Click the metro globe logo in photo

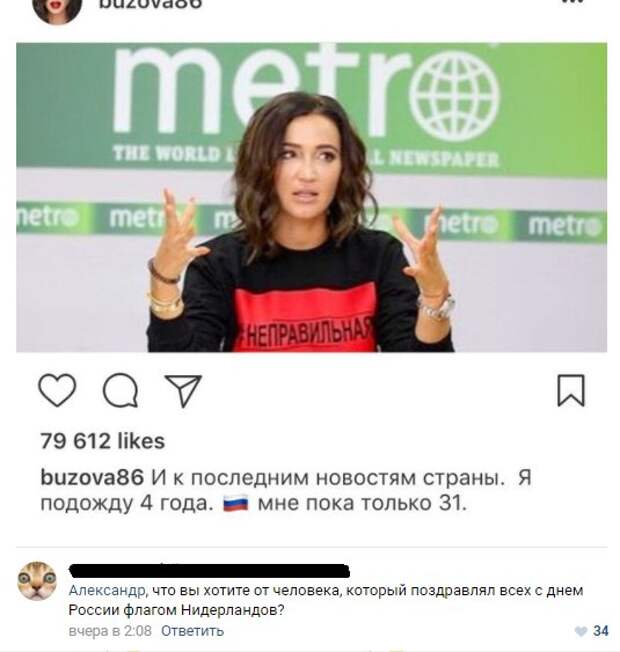[454, 96]
